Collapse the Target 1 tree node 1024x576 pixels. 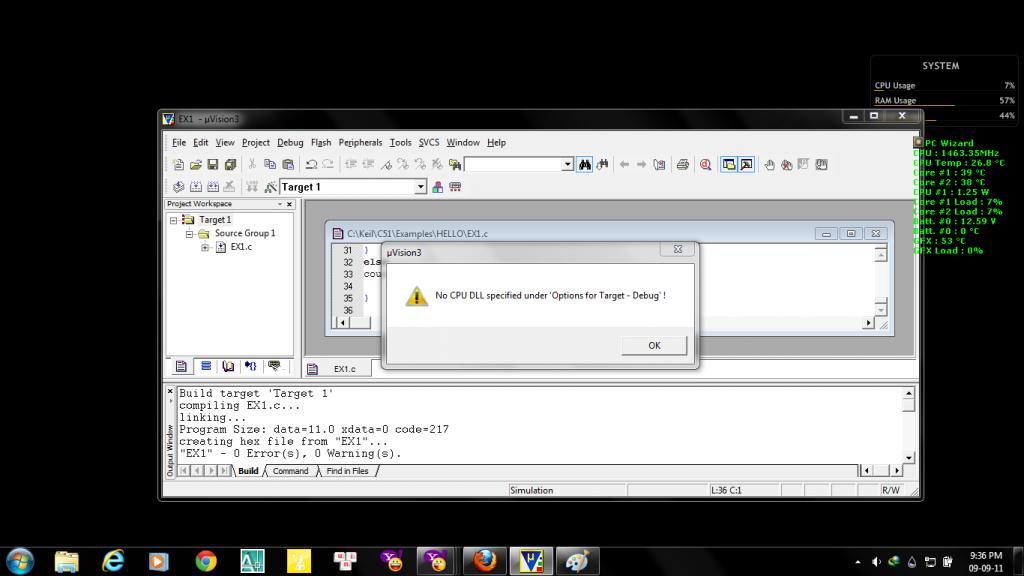174,220
